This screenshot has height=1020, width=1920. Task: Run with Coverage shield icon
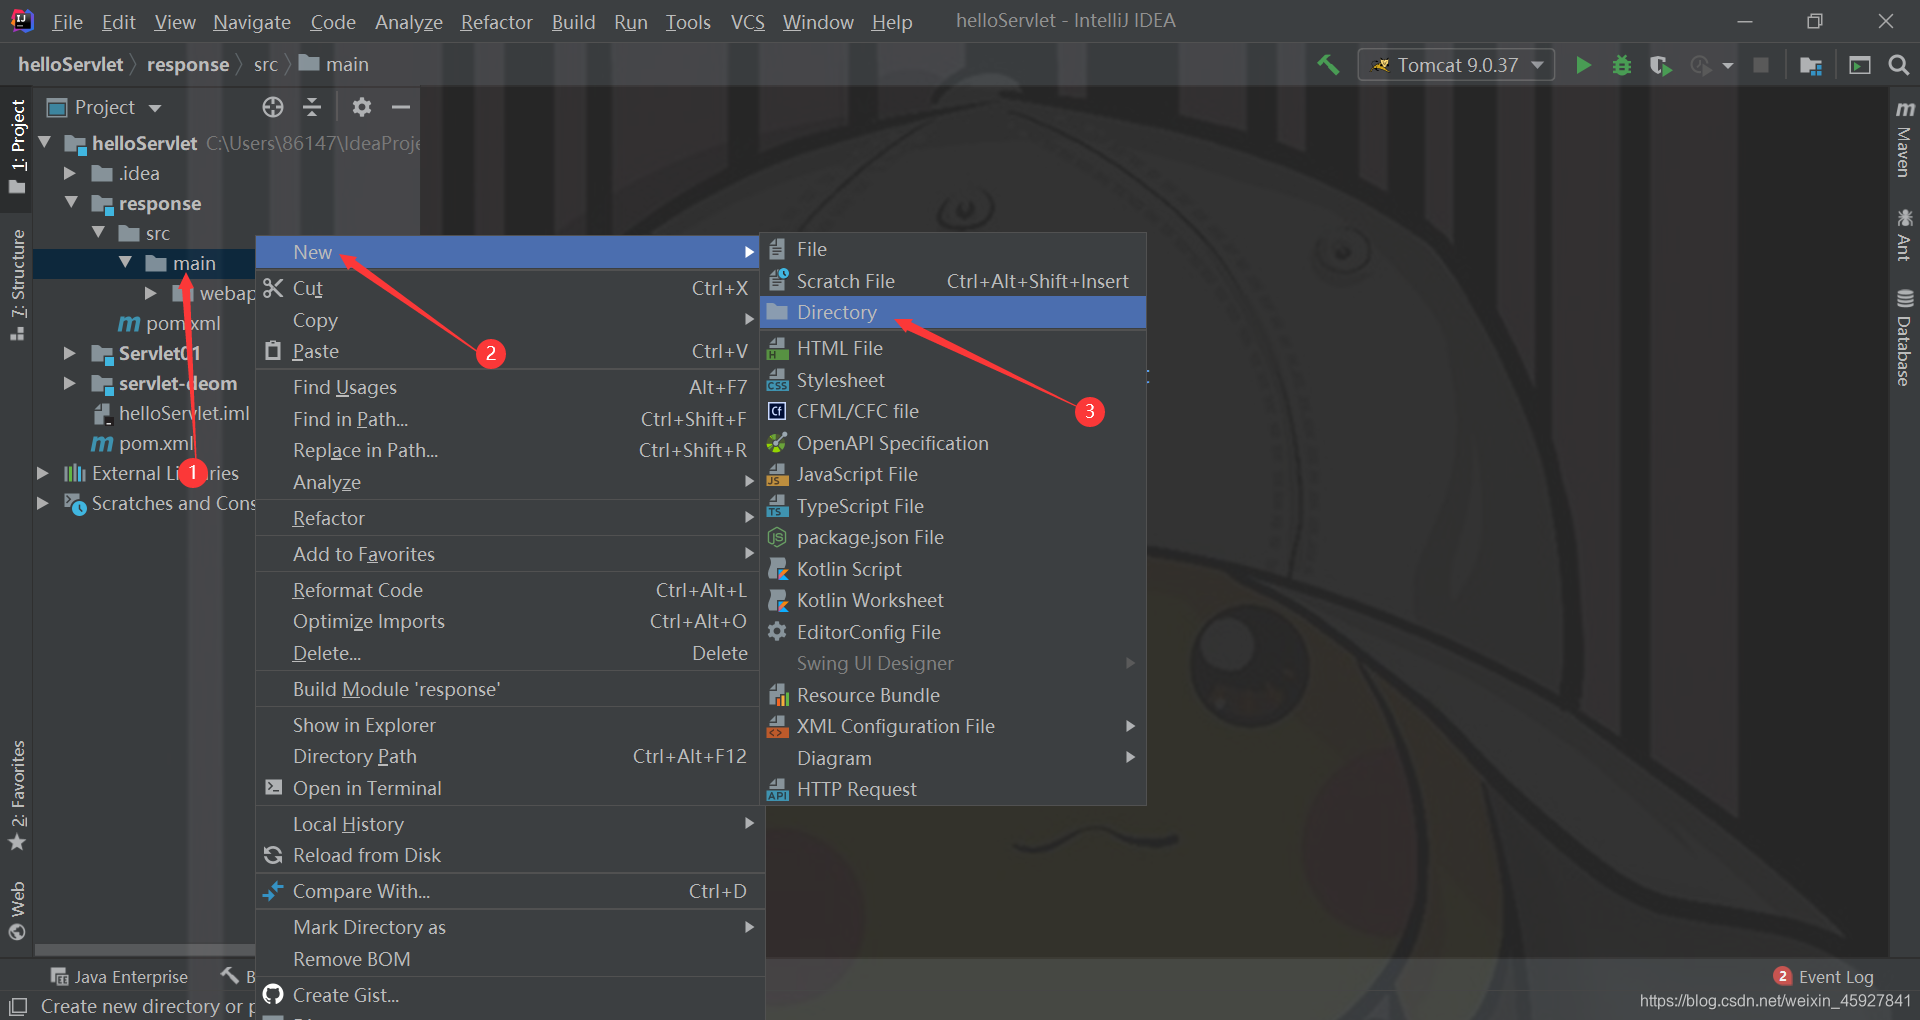tap(1660, 65)
